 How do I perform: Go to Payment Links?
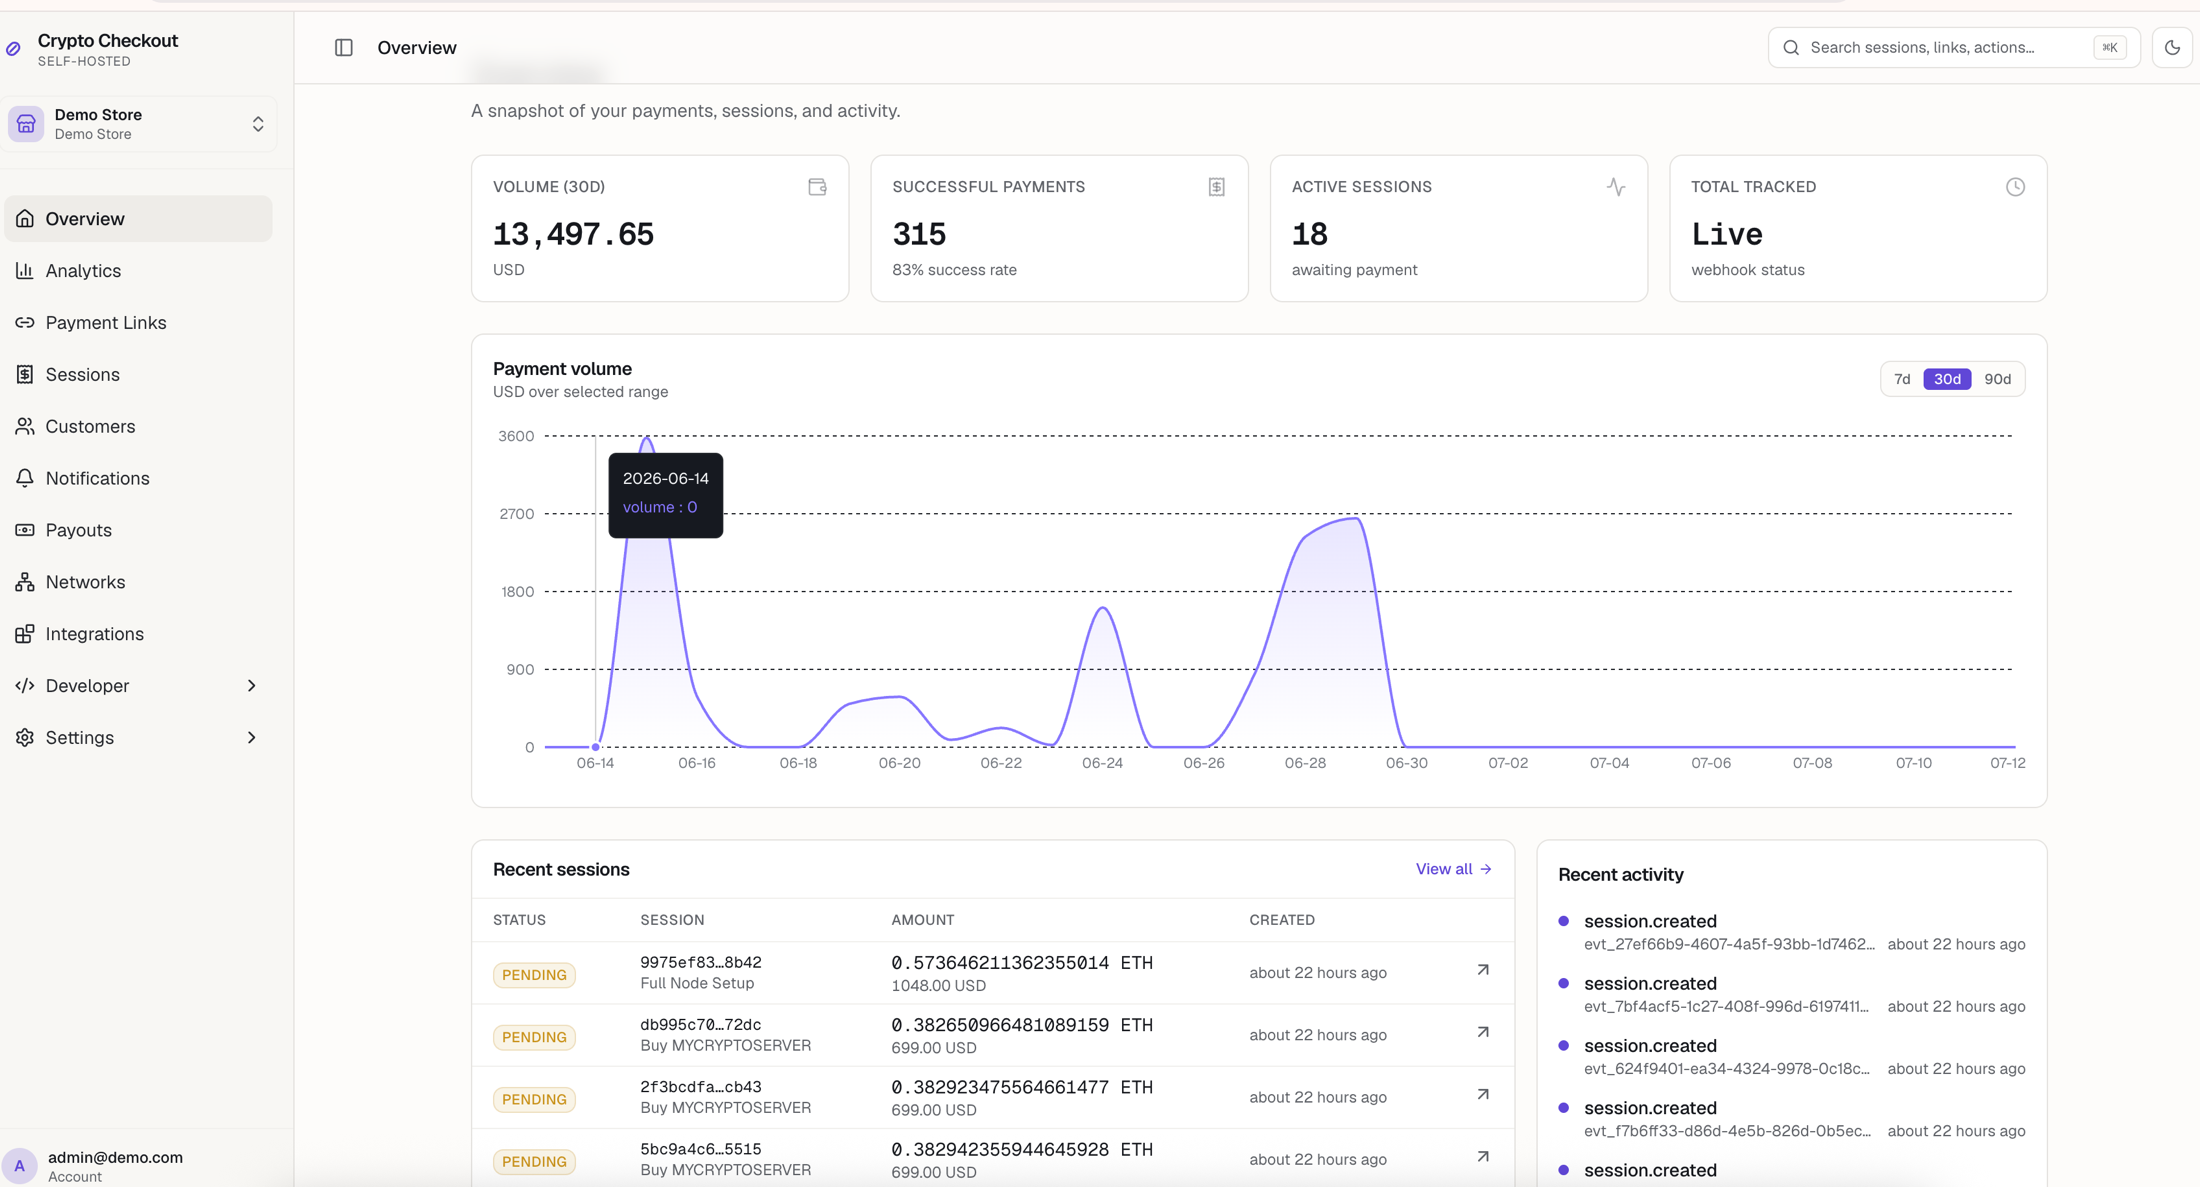138,322
